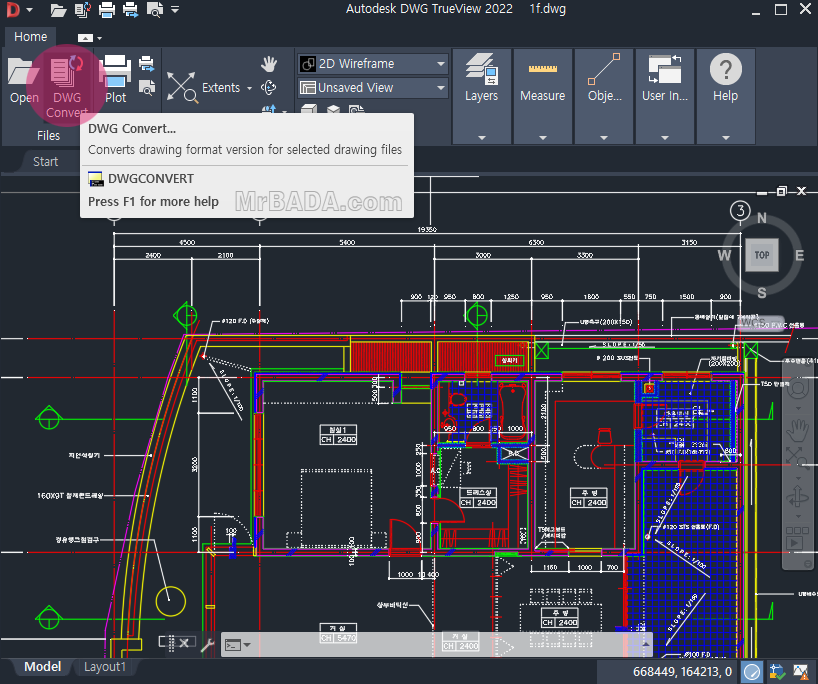Click coordinates readout 668449, 164213, 0
Screen dimensions: 818x684
coord(682,671)
